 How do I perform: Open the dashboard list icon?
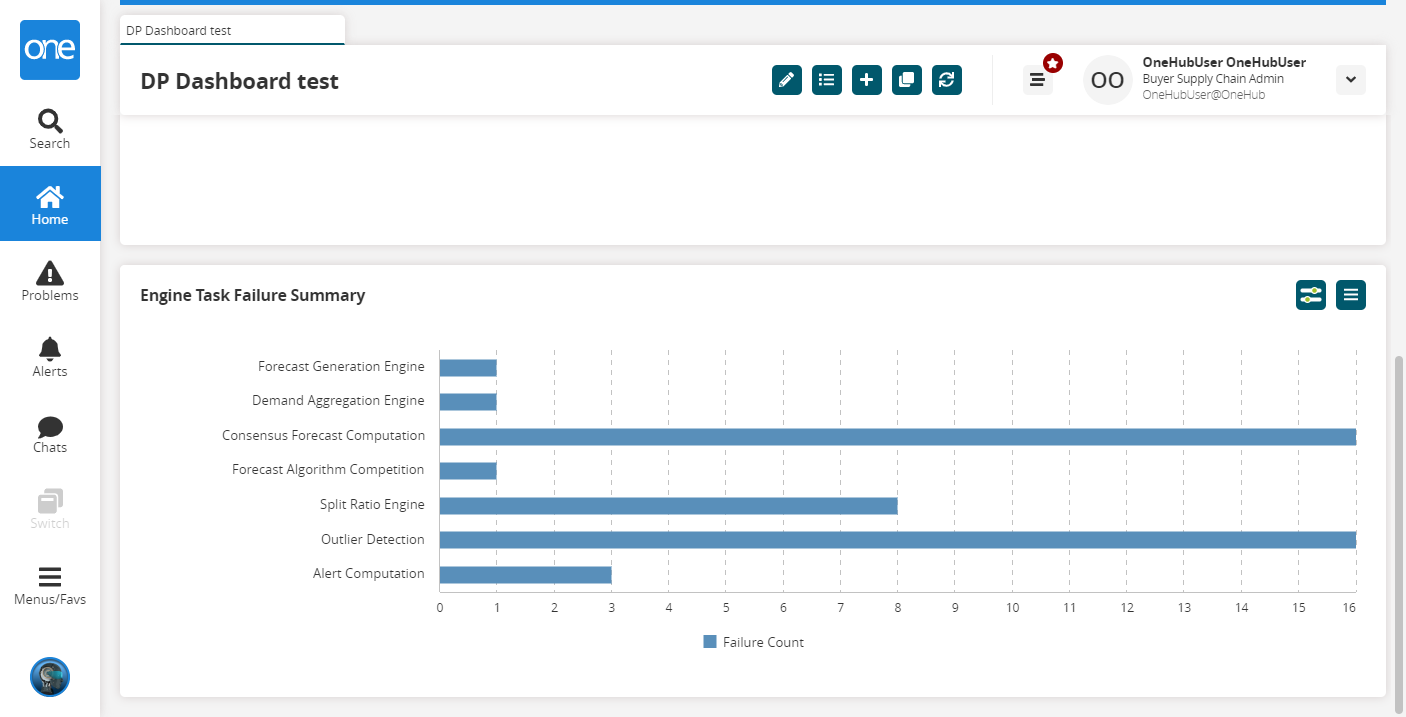tap(827, 80)
